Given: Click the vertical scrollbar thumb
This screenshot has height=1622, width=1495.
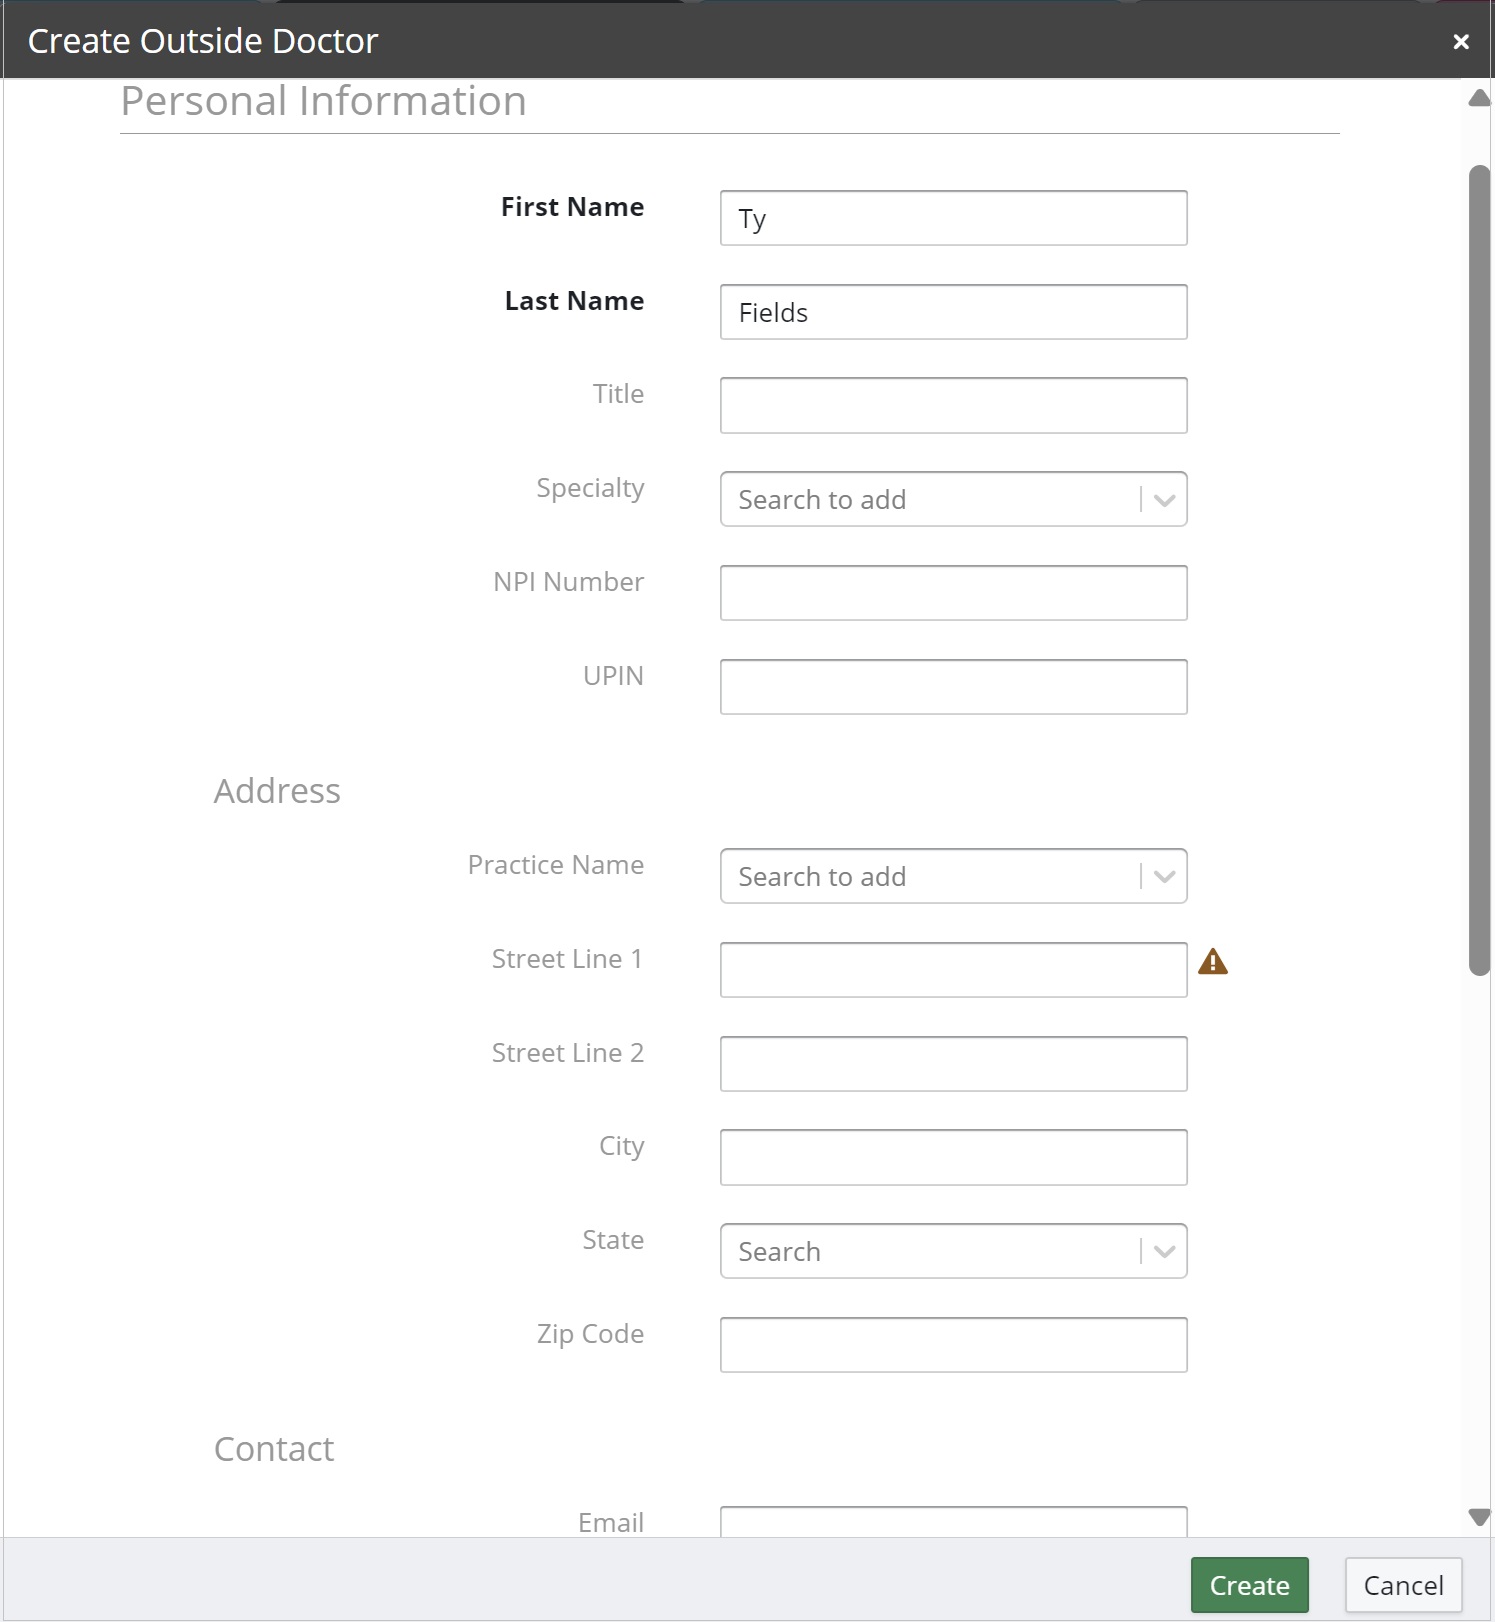Looking at the screenshot, I should [1479, 570].
